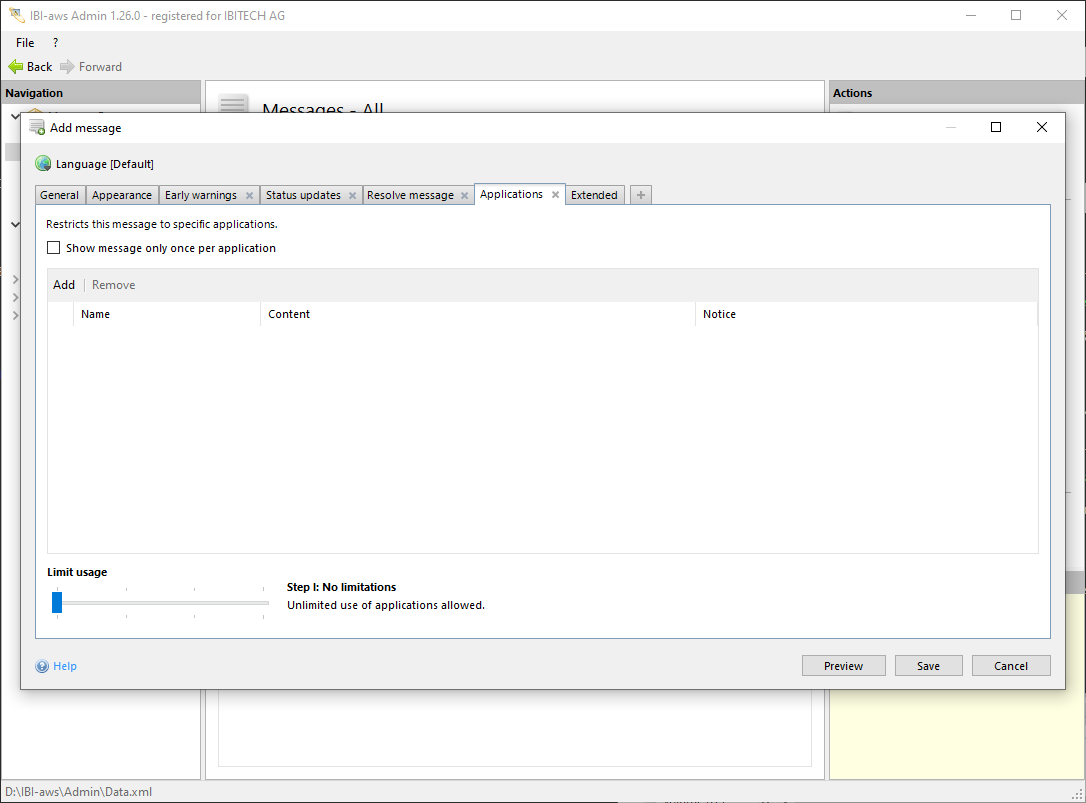Remove the Resolve message tab via its x

465,196
